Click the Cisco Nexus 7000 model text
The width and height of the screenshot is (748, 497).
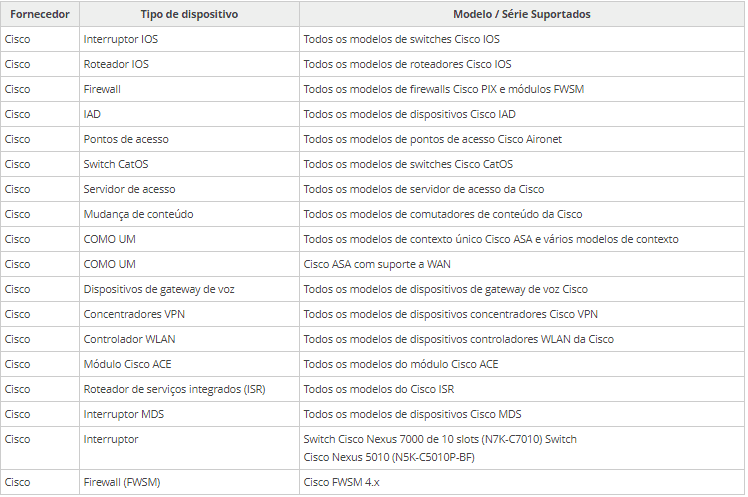[440, 440]
